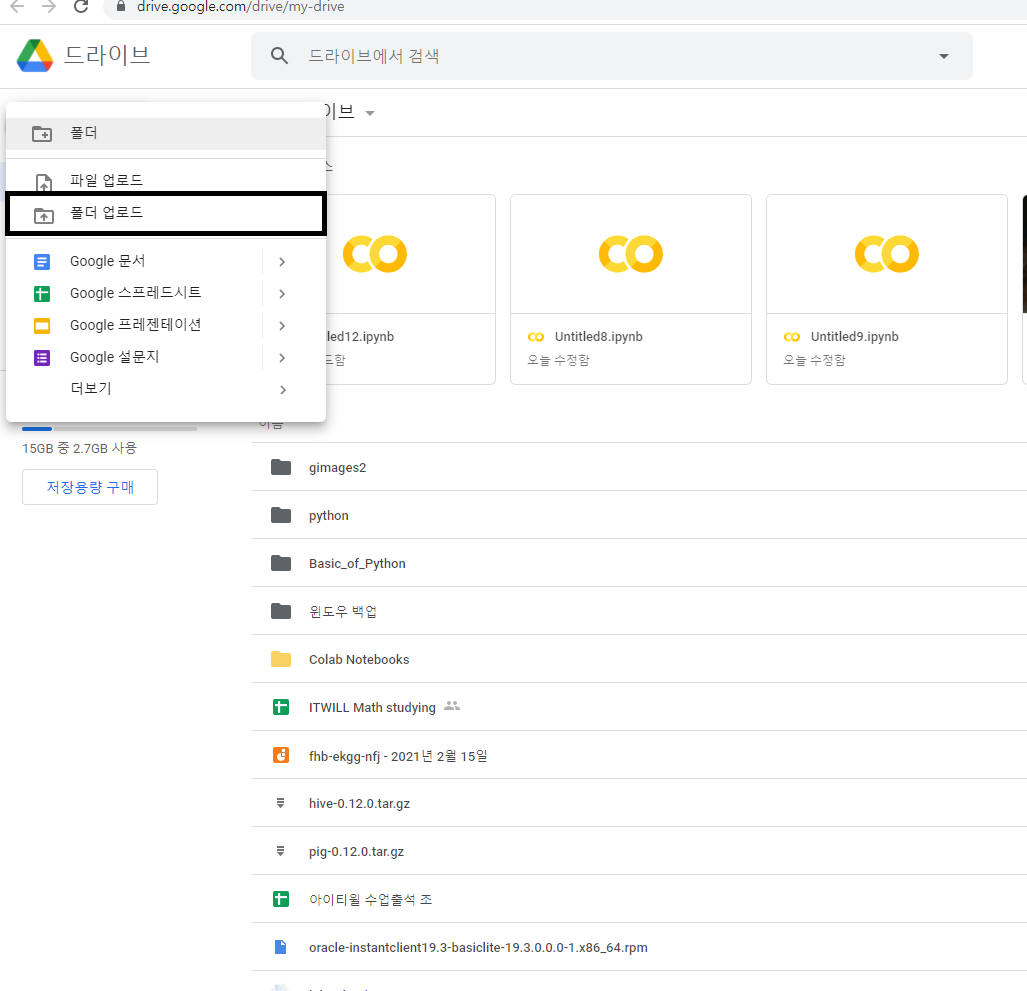Viewport: 1027px width, 991px height.
Task: Click the gimages2 folder icon
Action: [x=281, y=467]
